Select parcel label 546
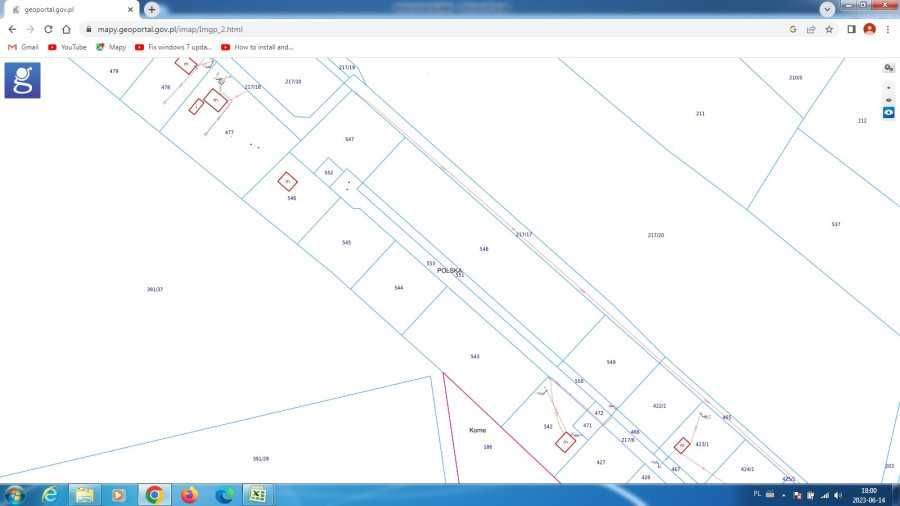900x506 pixels. pyautogui.click(x=292, y=198)
